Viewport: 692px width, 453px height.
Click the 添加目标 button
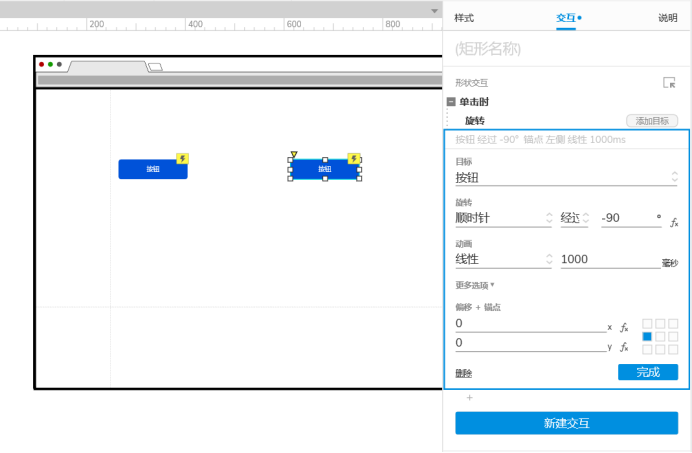[652, 121]
